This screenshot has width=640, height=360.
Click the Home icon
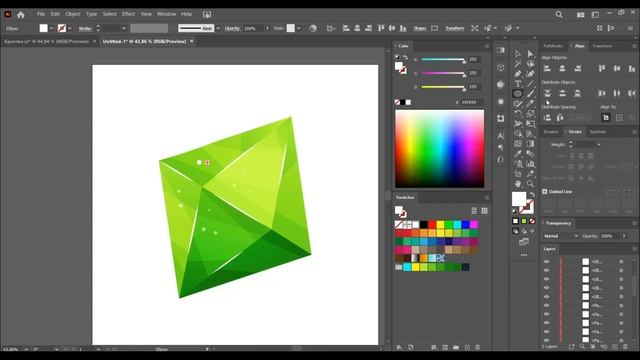point(21,15)
